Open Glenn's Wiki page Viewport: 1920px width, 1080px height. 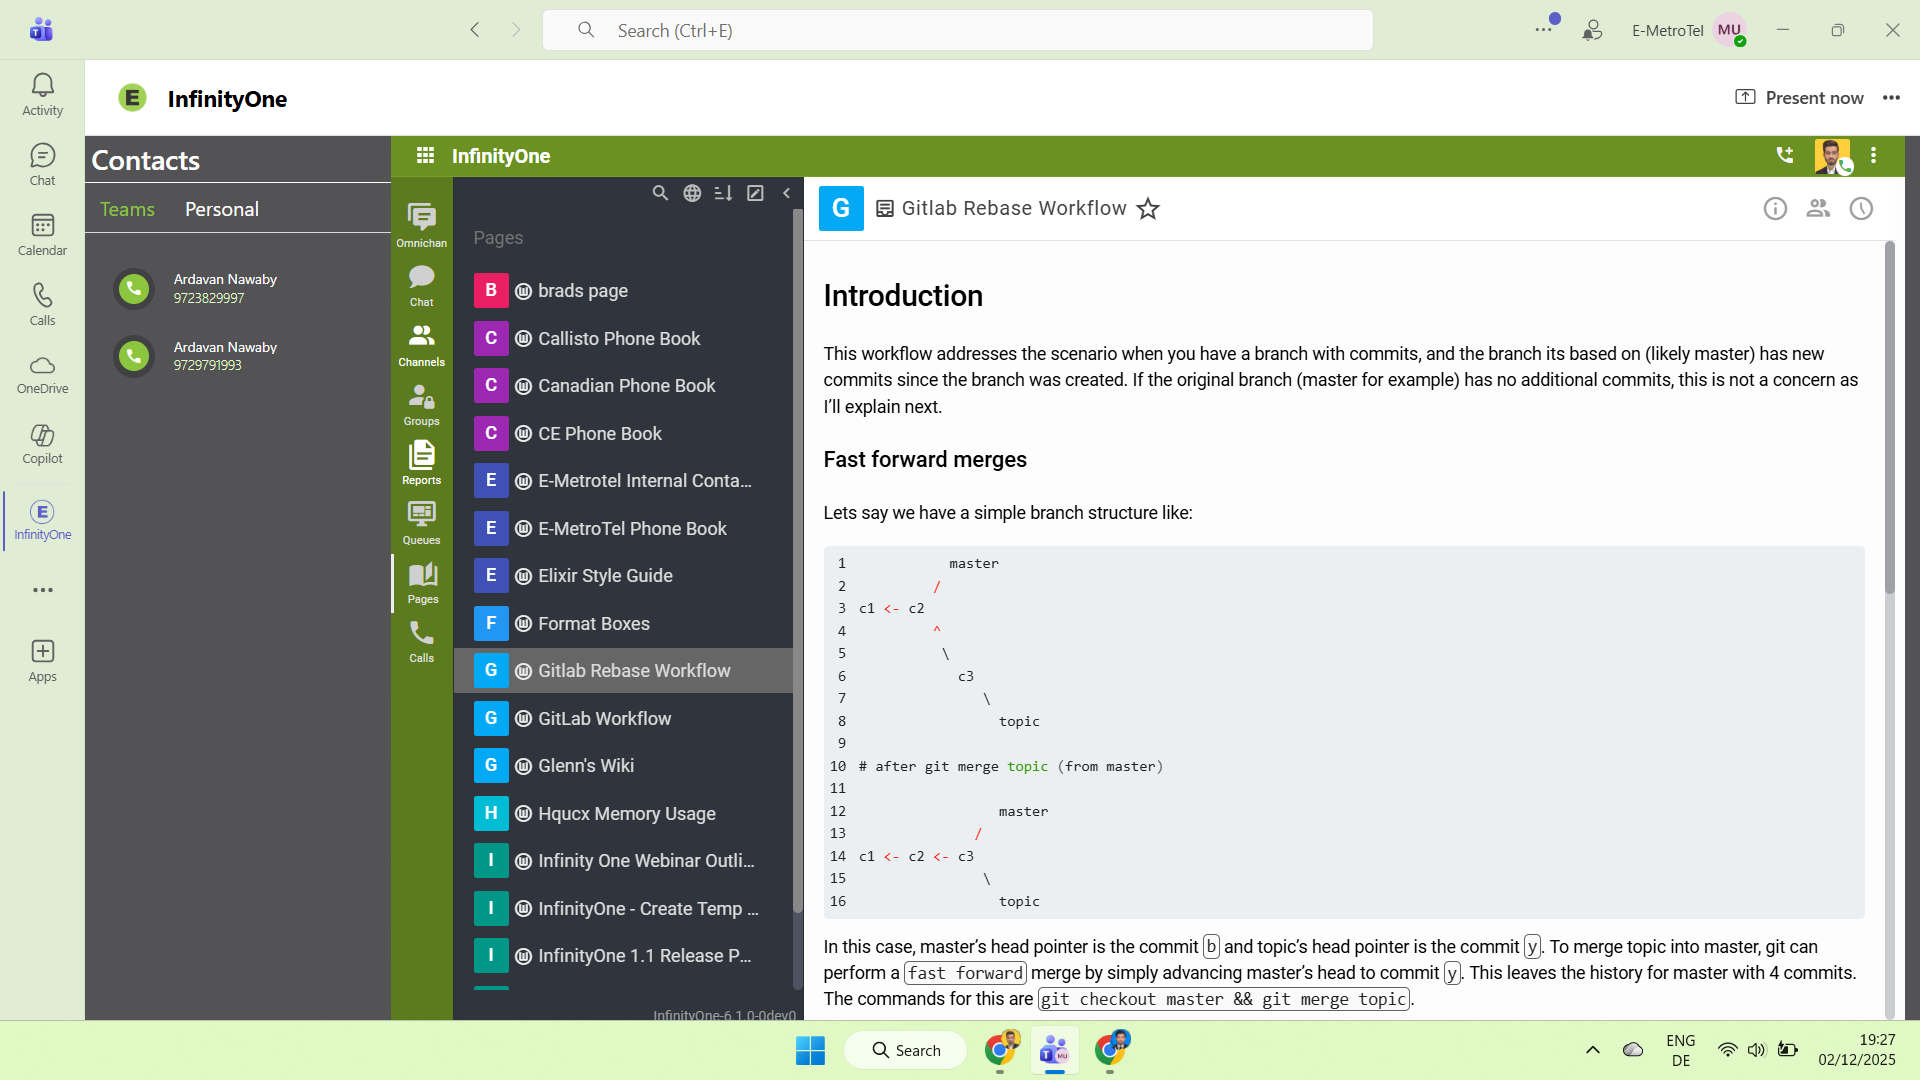point(623,765)
